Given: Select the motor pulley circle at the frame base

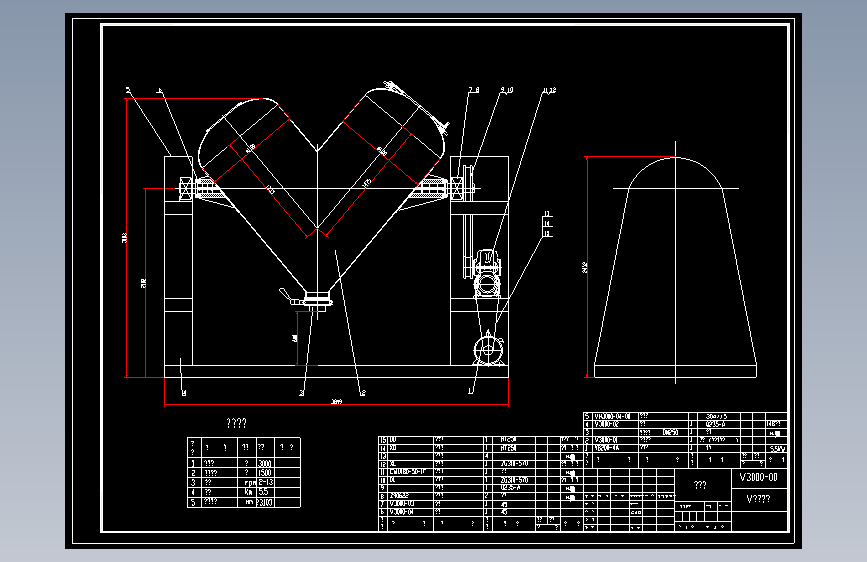Looking at the screenshot, I should point(488,350).
